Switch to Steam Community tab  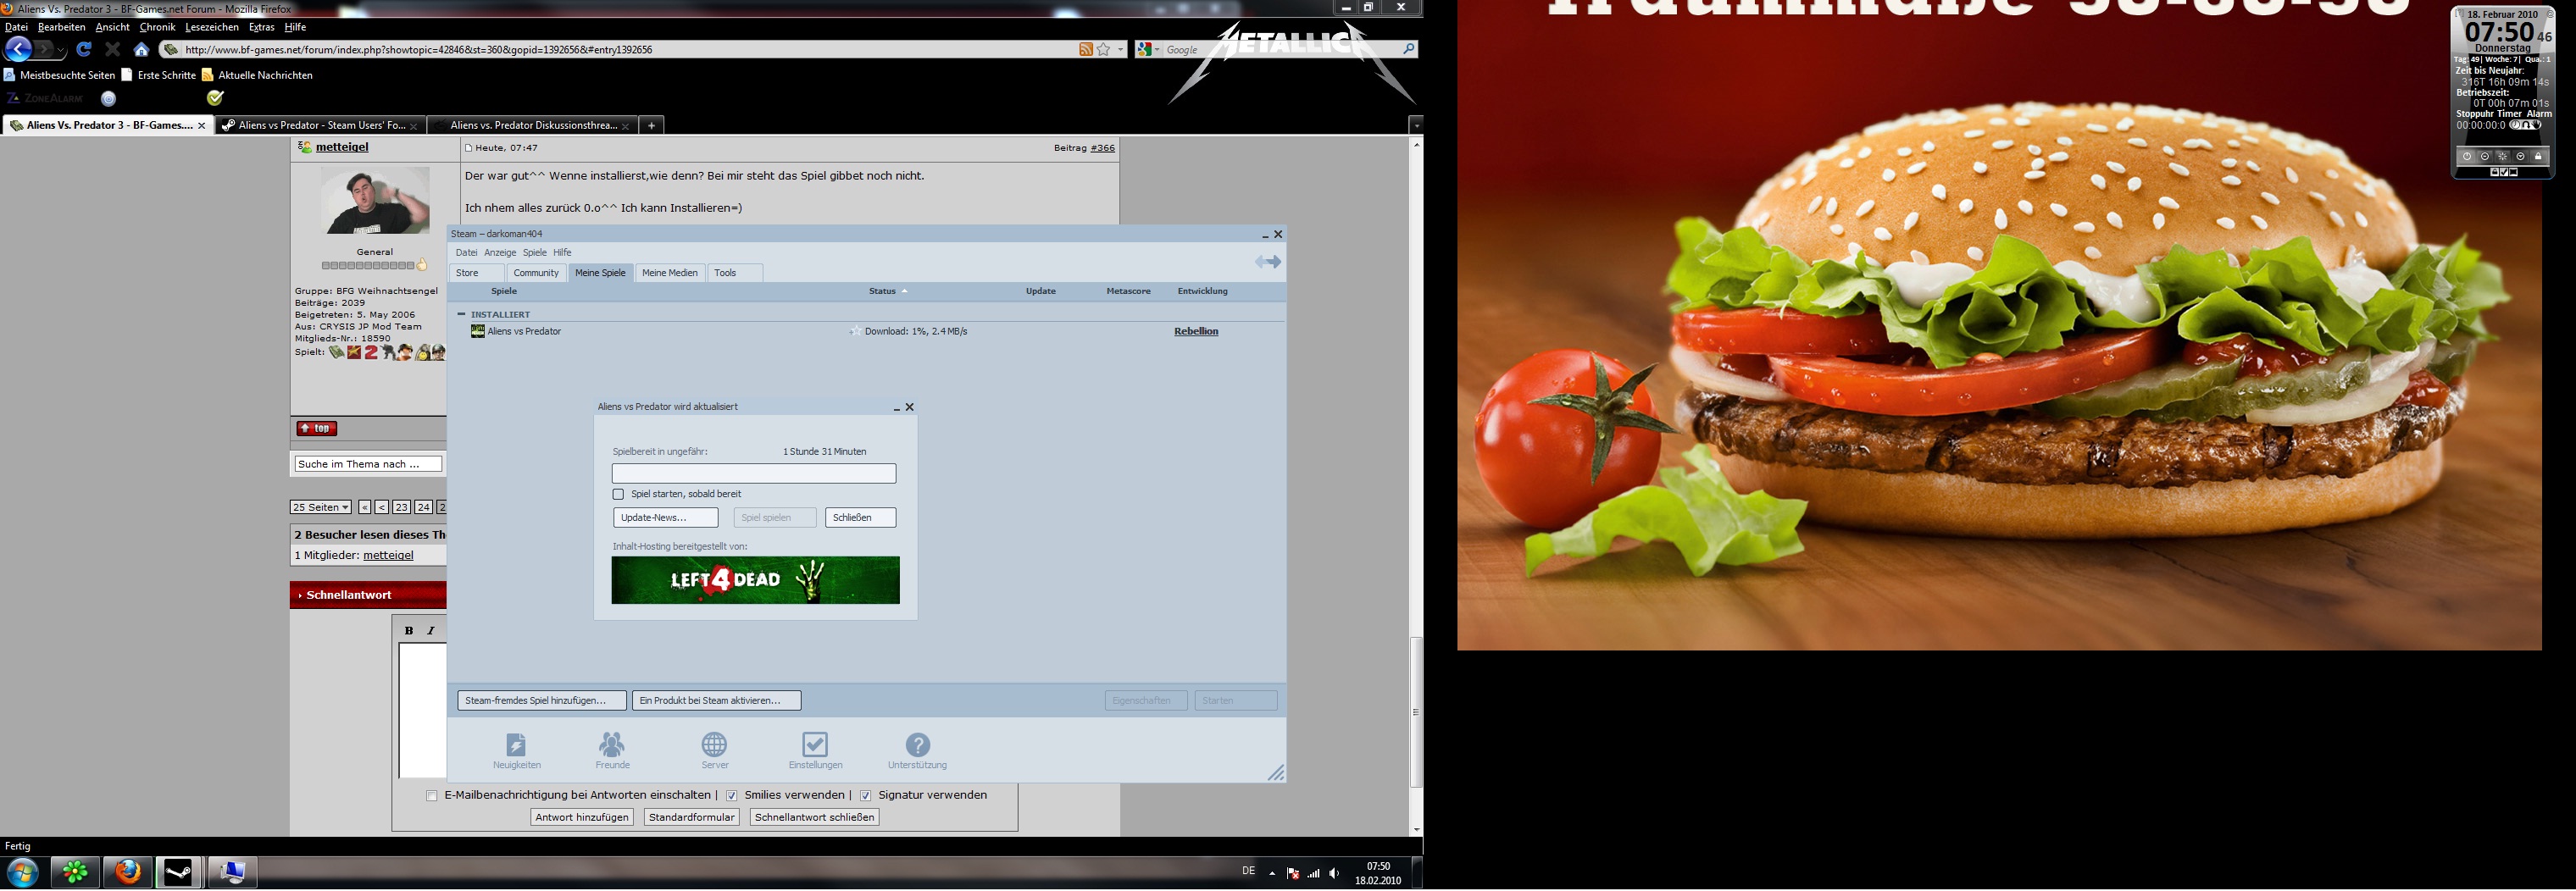coord(536,273)
